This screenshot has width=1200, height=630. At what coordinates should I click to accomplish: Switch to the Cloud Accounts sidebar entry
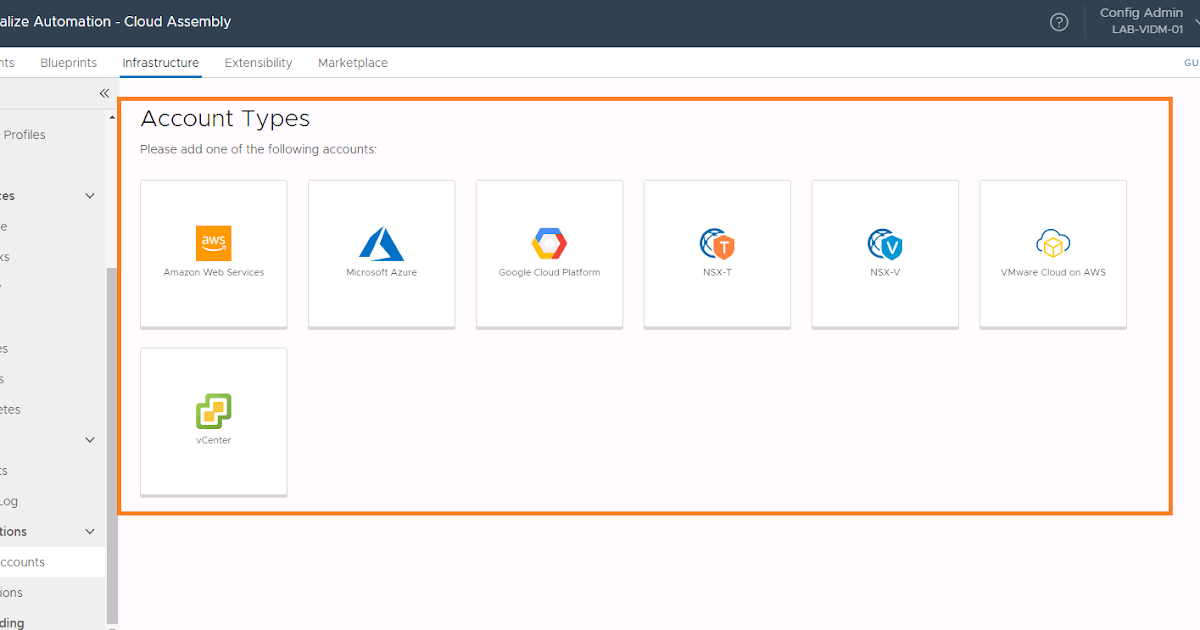(x=30, y=561)
